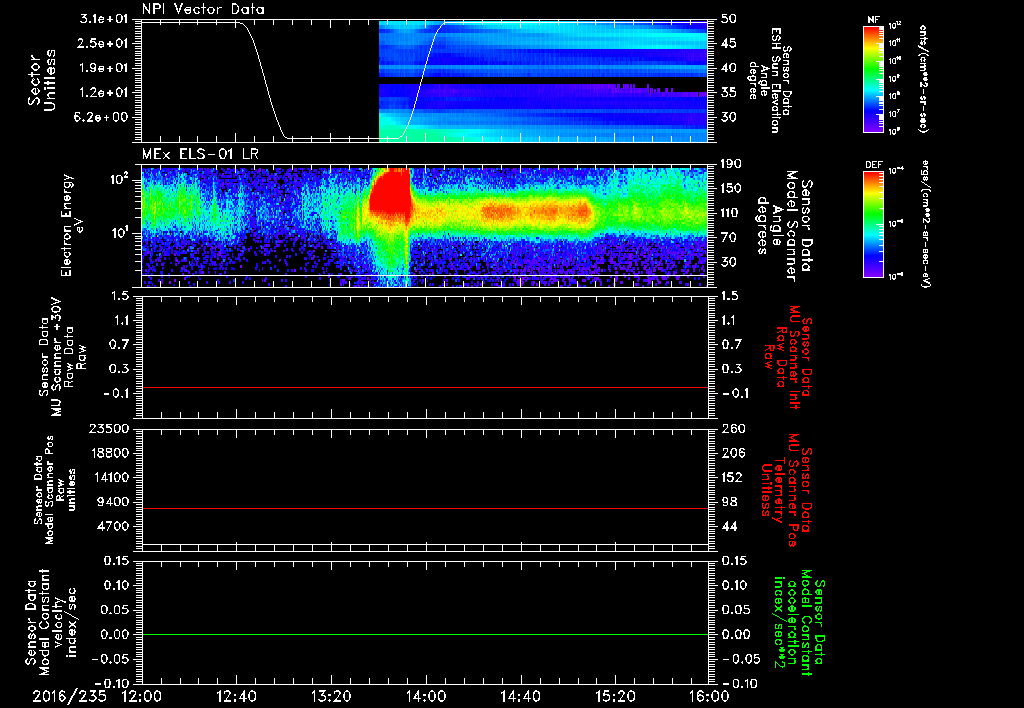
Task: Click the DEF colorbar title
Action: tap(873, 165)
